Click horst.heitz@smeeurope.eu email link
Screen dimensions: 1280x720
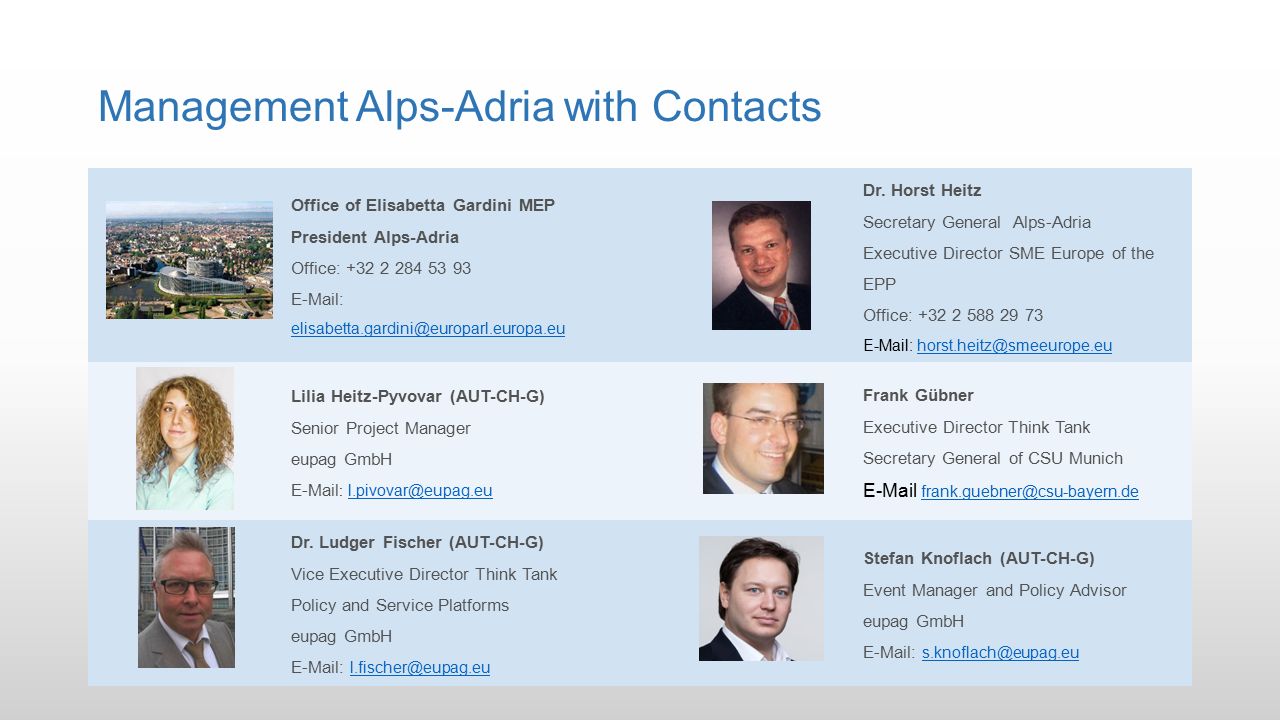1014,346
